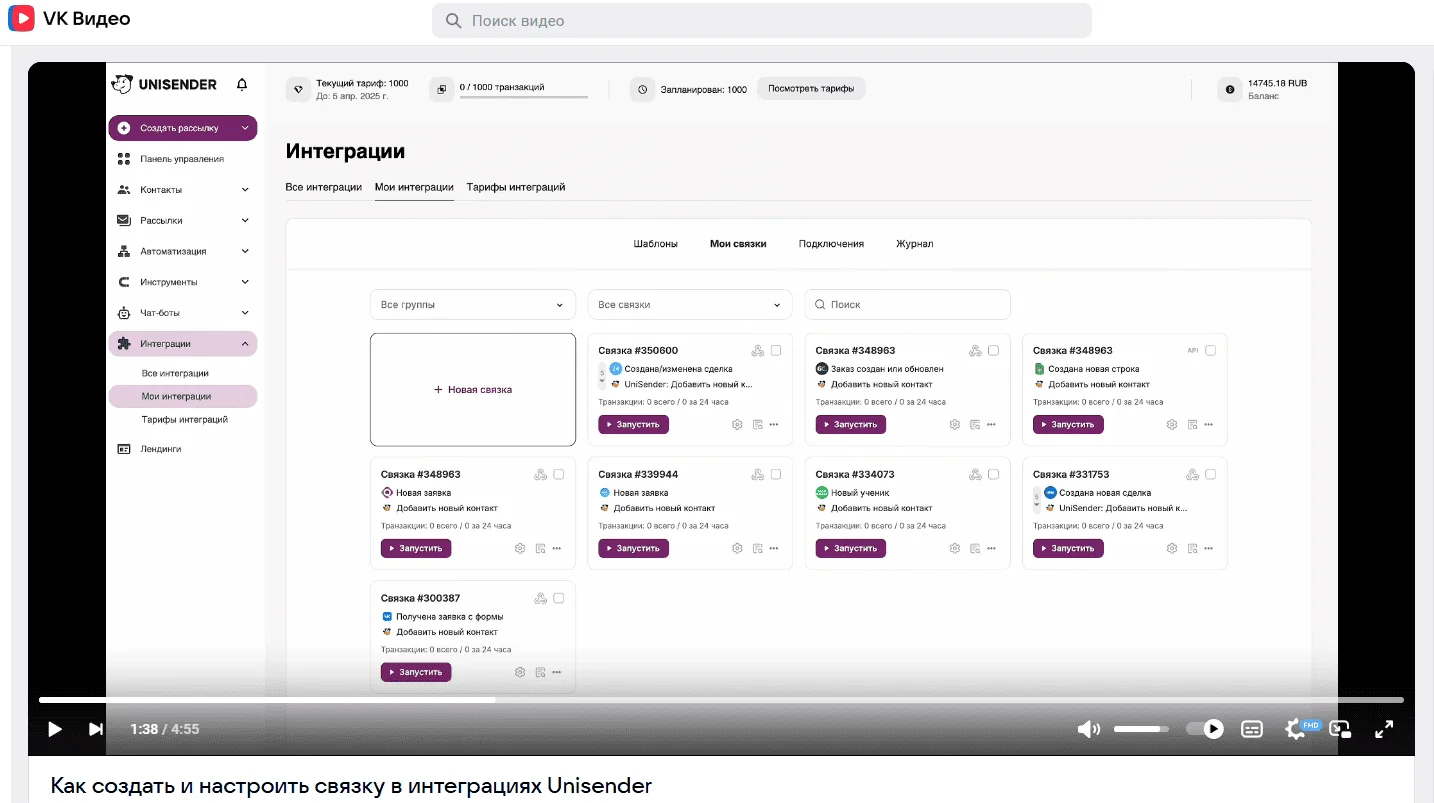Click the notification bell next to Unisender logo
This screenshot has height=803, width=1434.
(242, 85)
